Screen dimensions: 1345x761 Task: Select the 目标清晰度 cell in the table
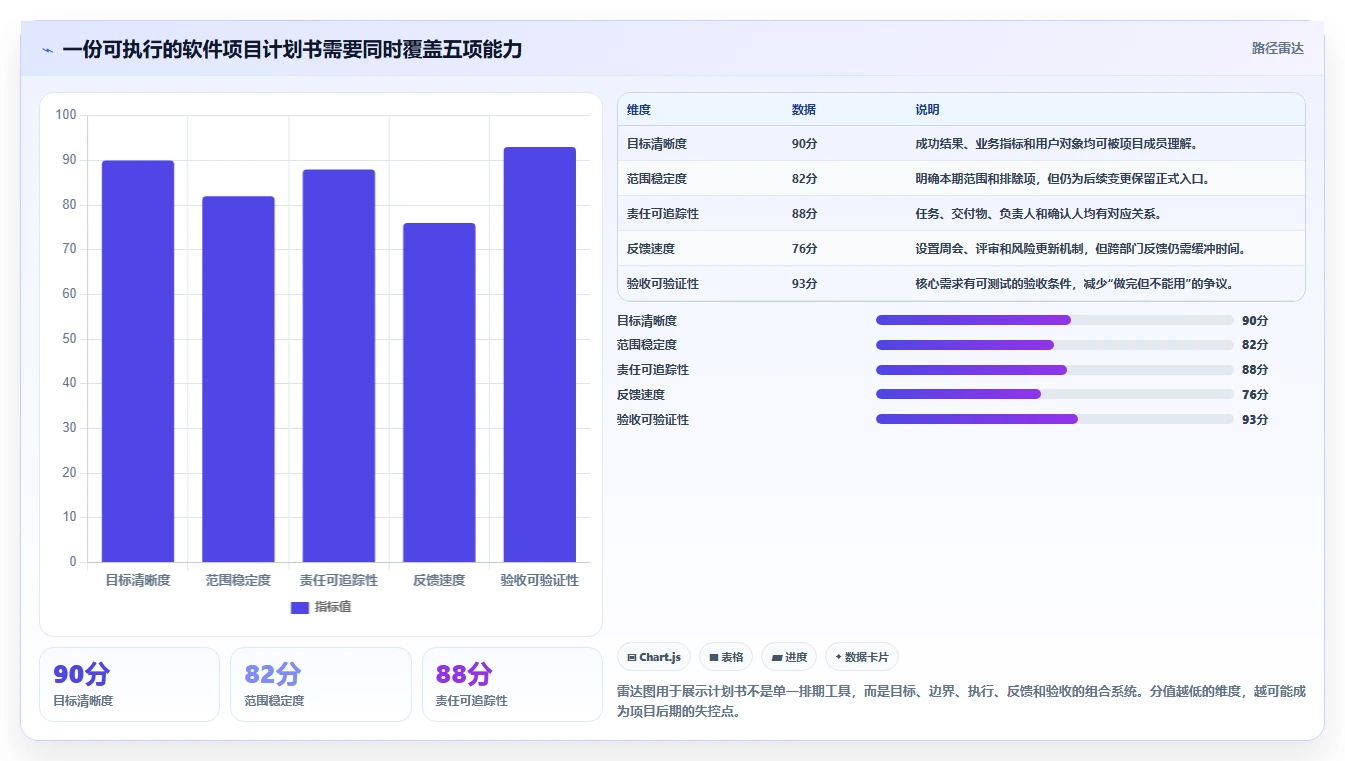pyautogui.click(x=657, y=144)
